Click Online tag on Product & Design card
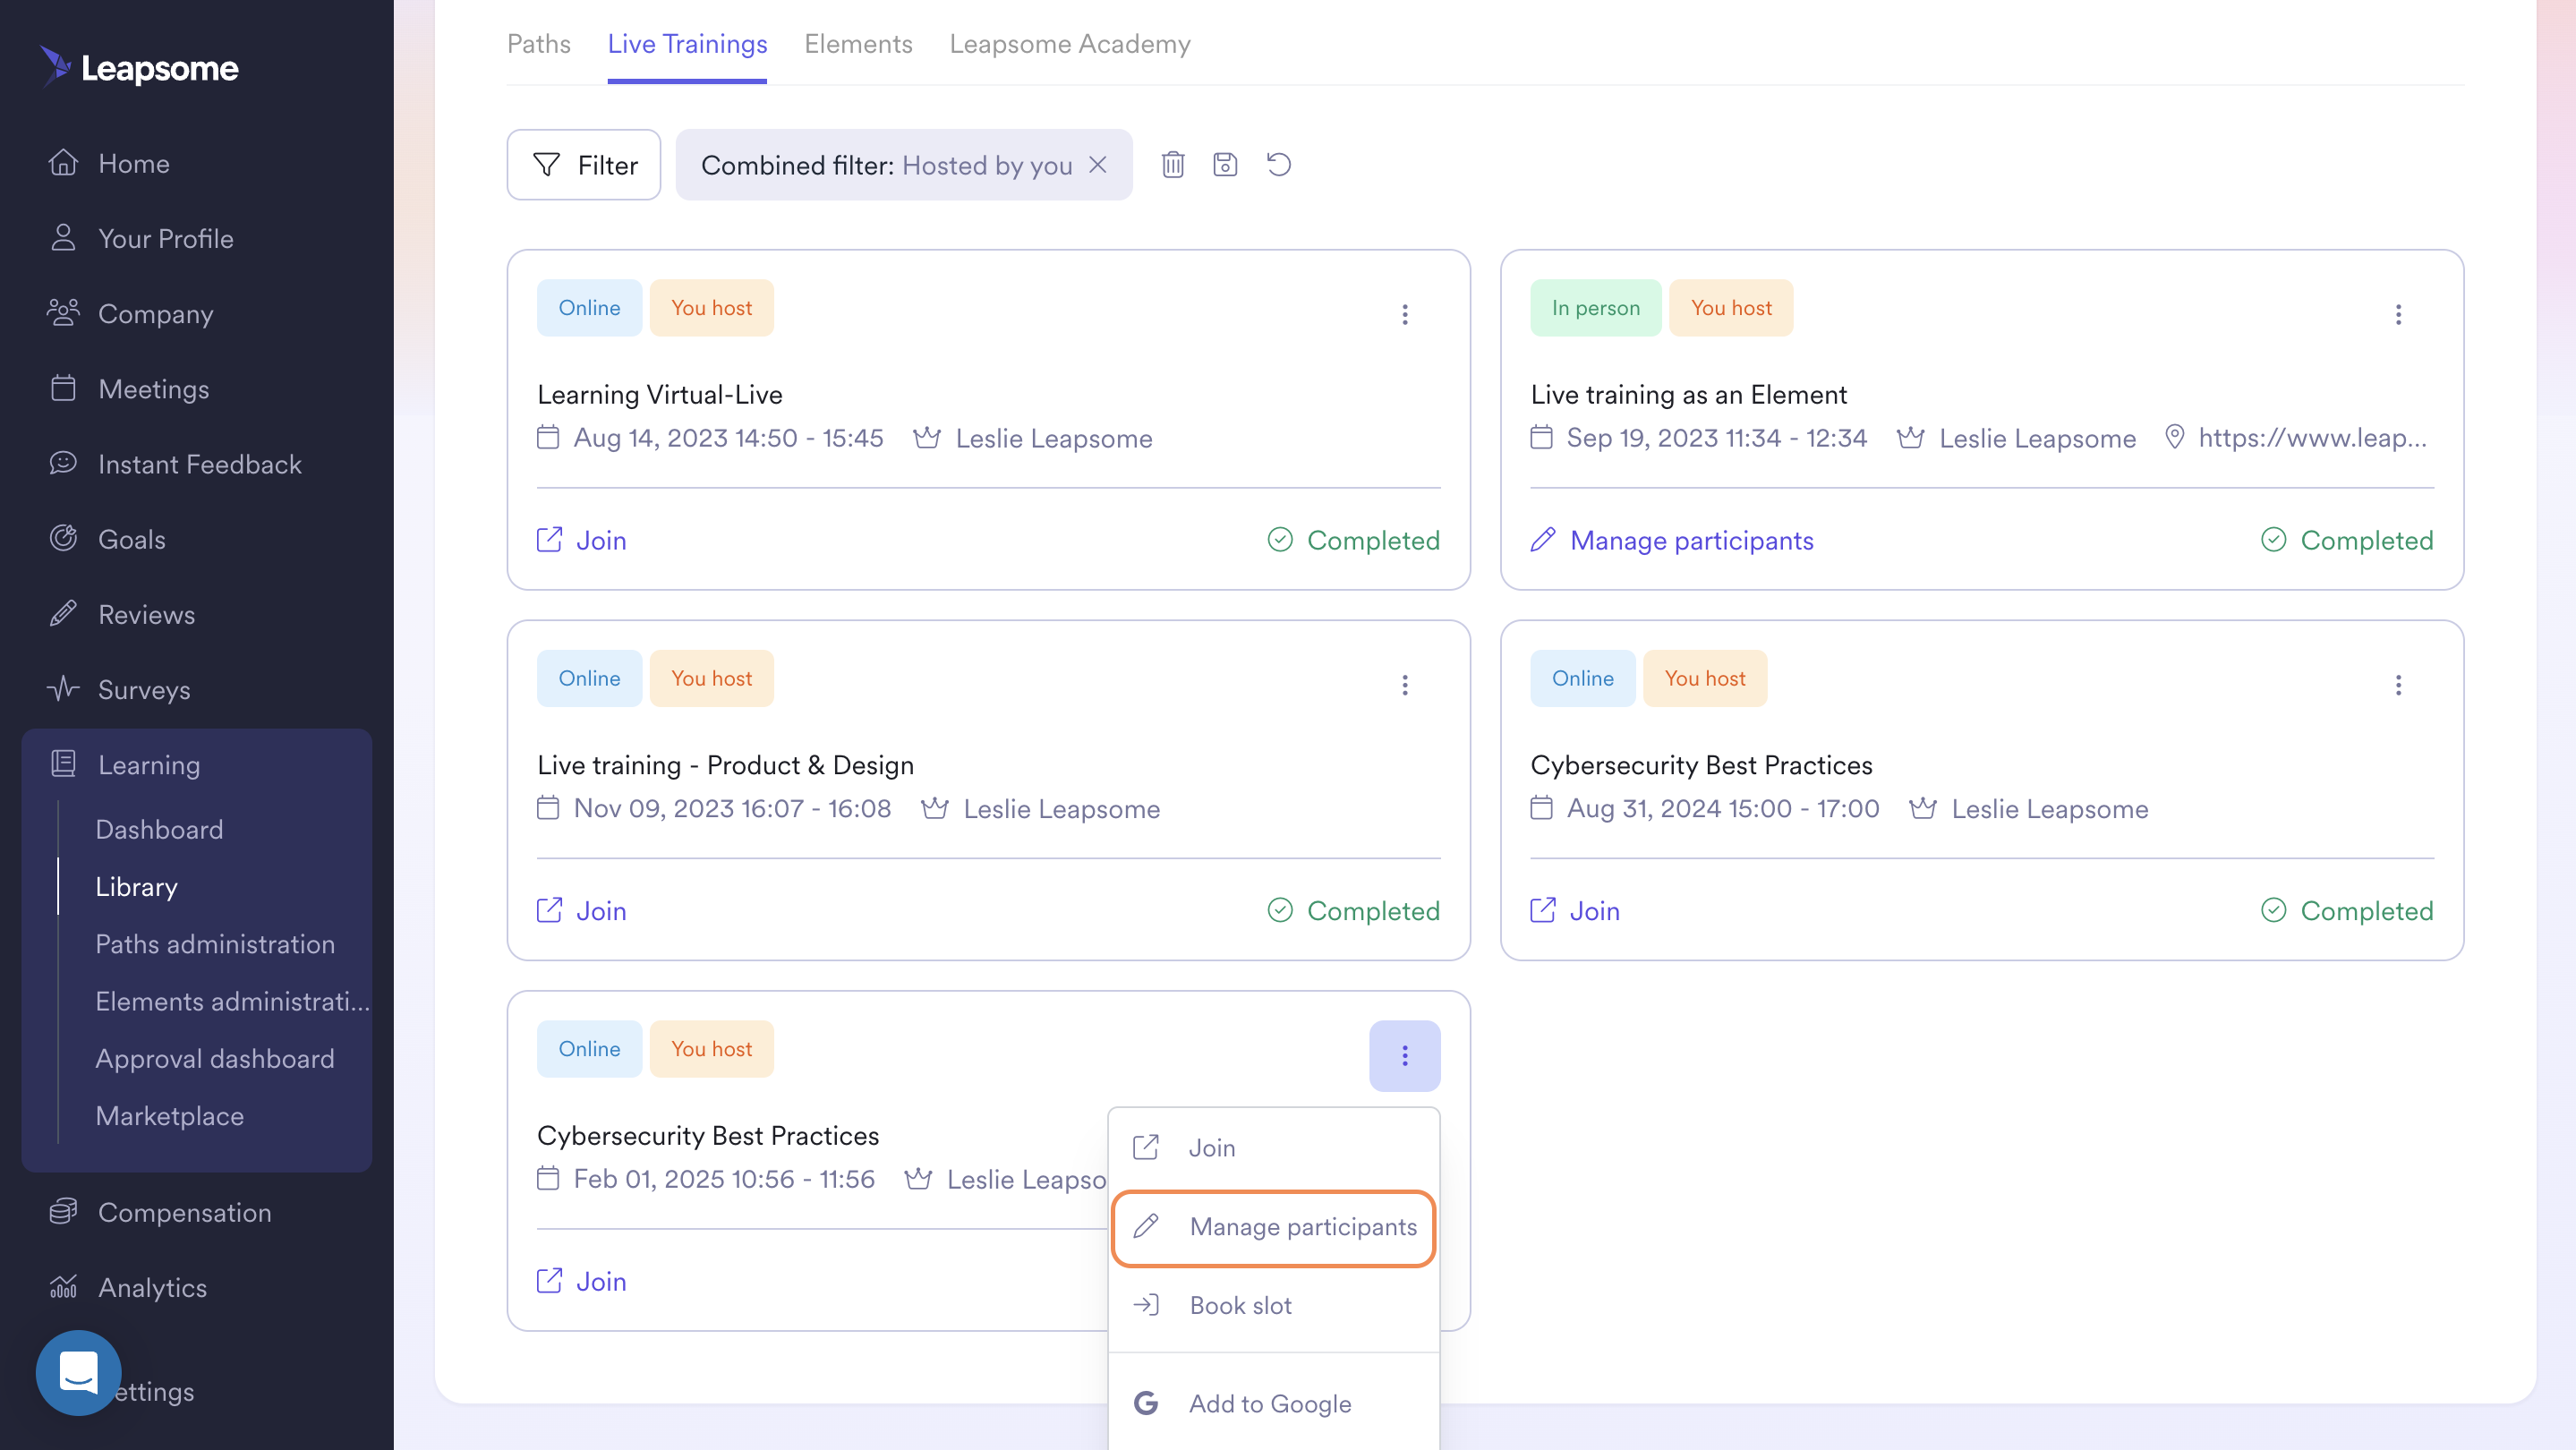The image size is (2576, 1450). [x=589, y=678]
